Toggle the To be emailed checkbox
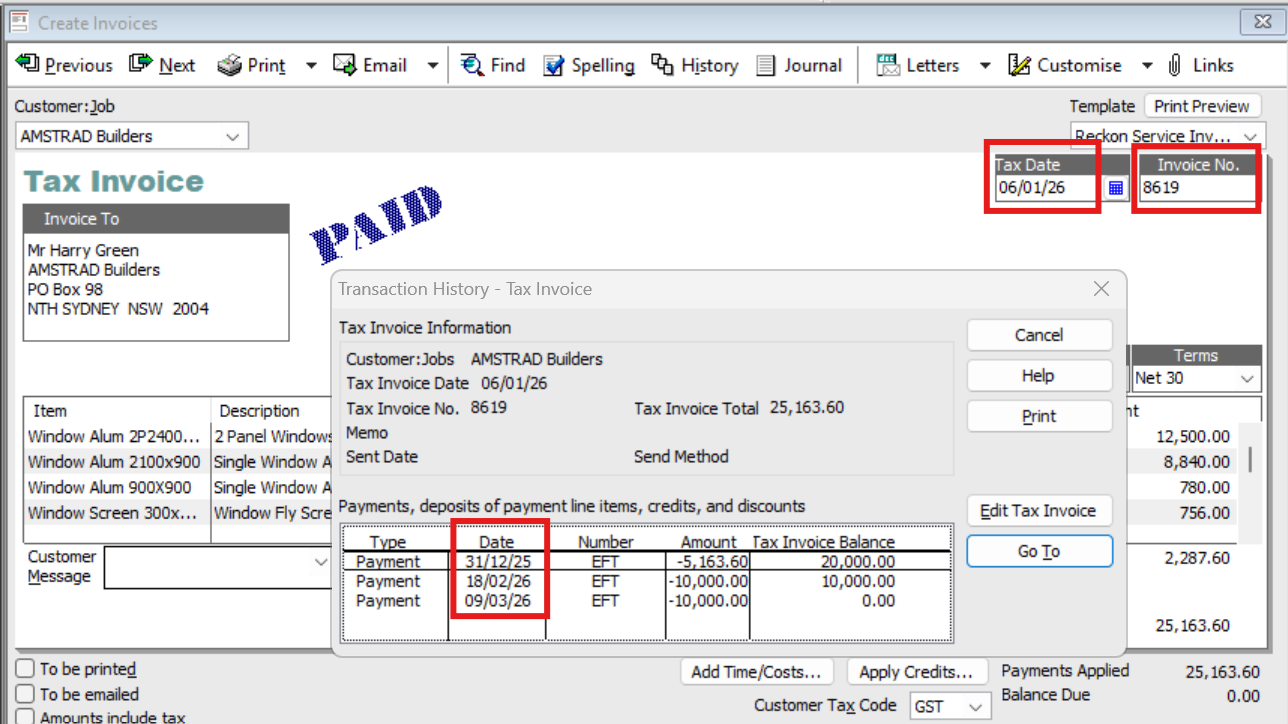 [24, 694]
